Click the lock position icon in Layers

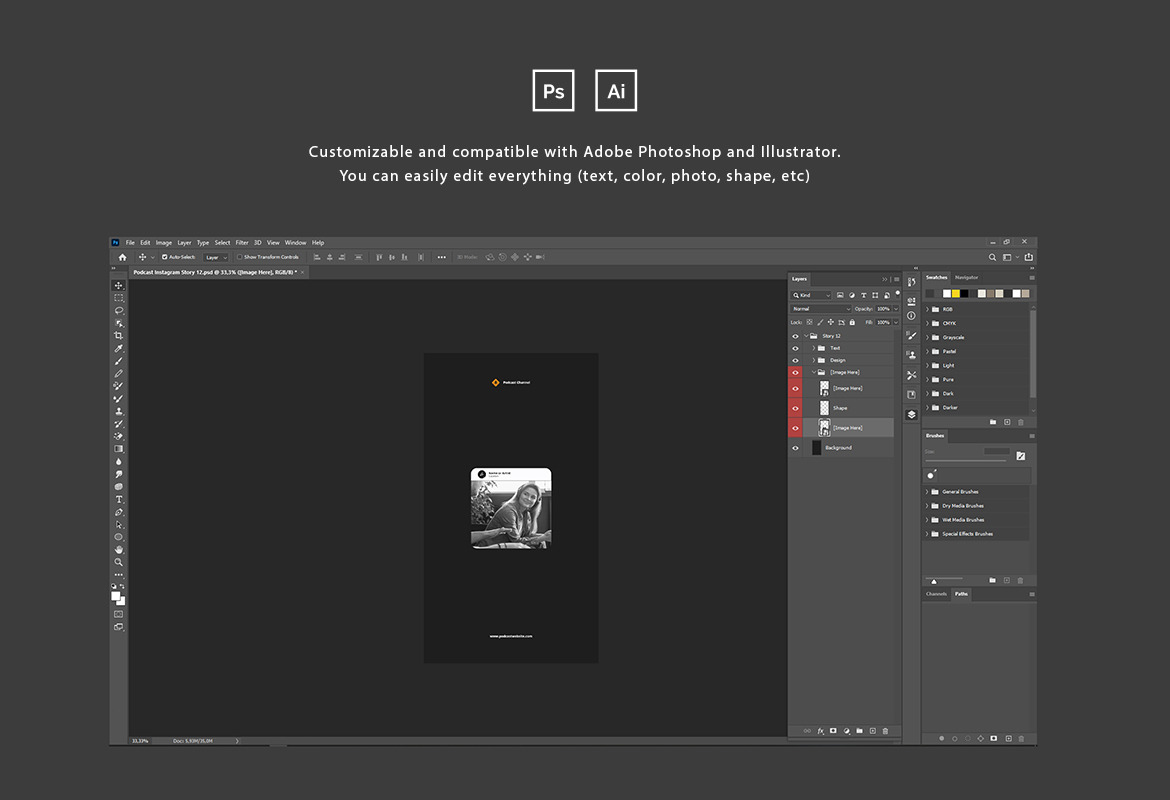click(830, 322)
